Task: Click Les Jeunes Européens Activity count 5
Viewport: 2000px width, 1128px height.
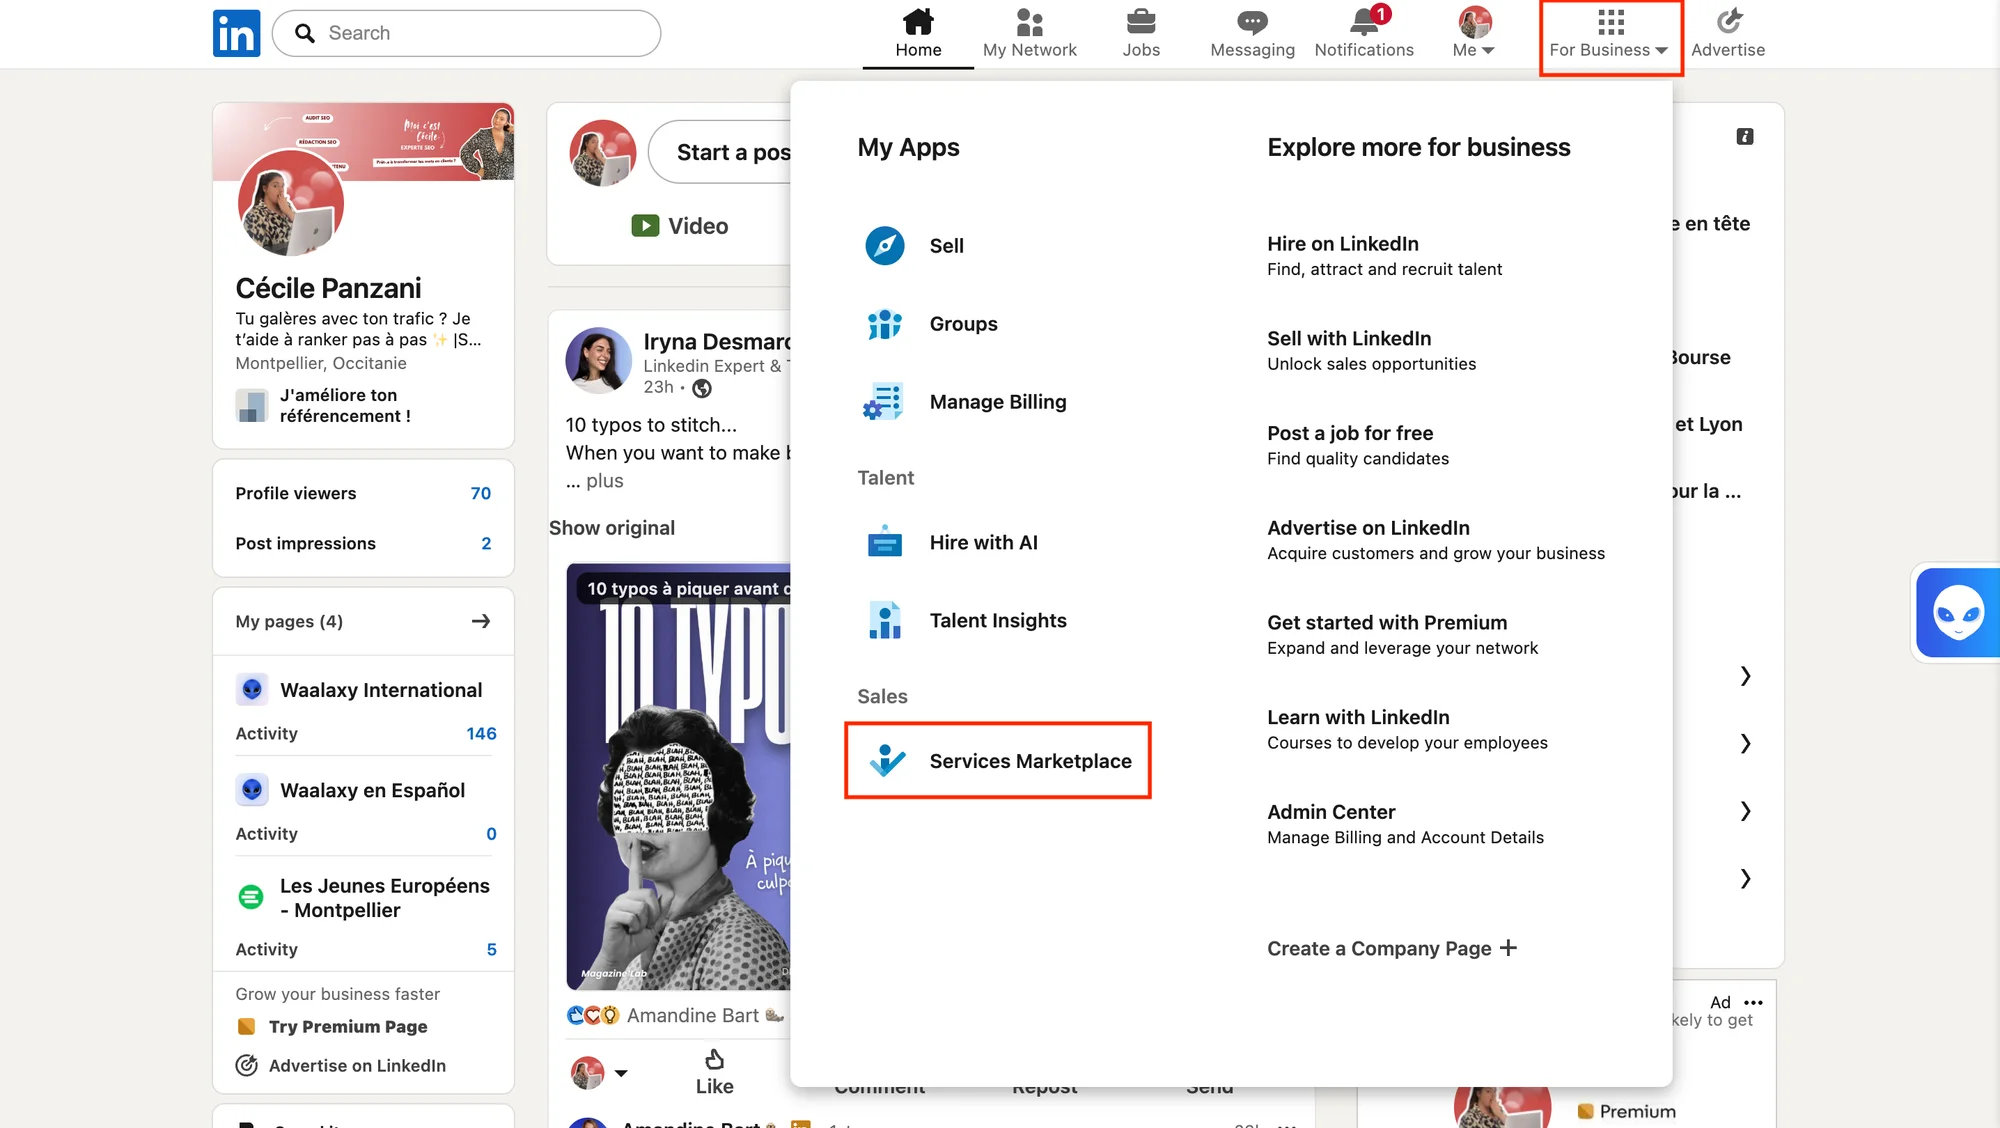Action: [491, 949]
